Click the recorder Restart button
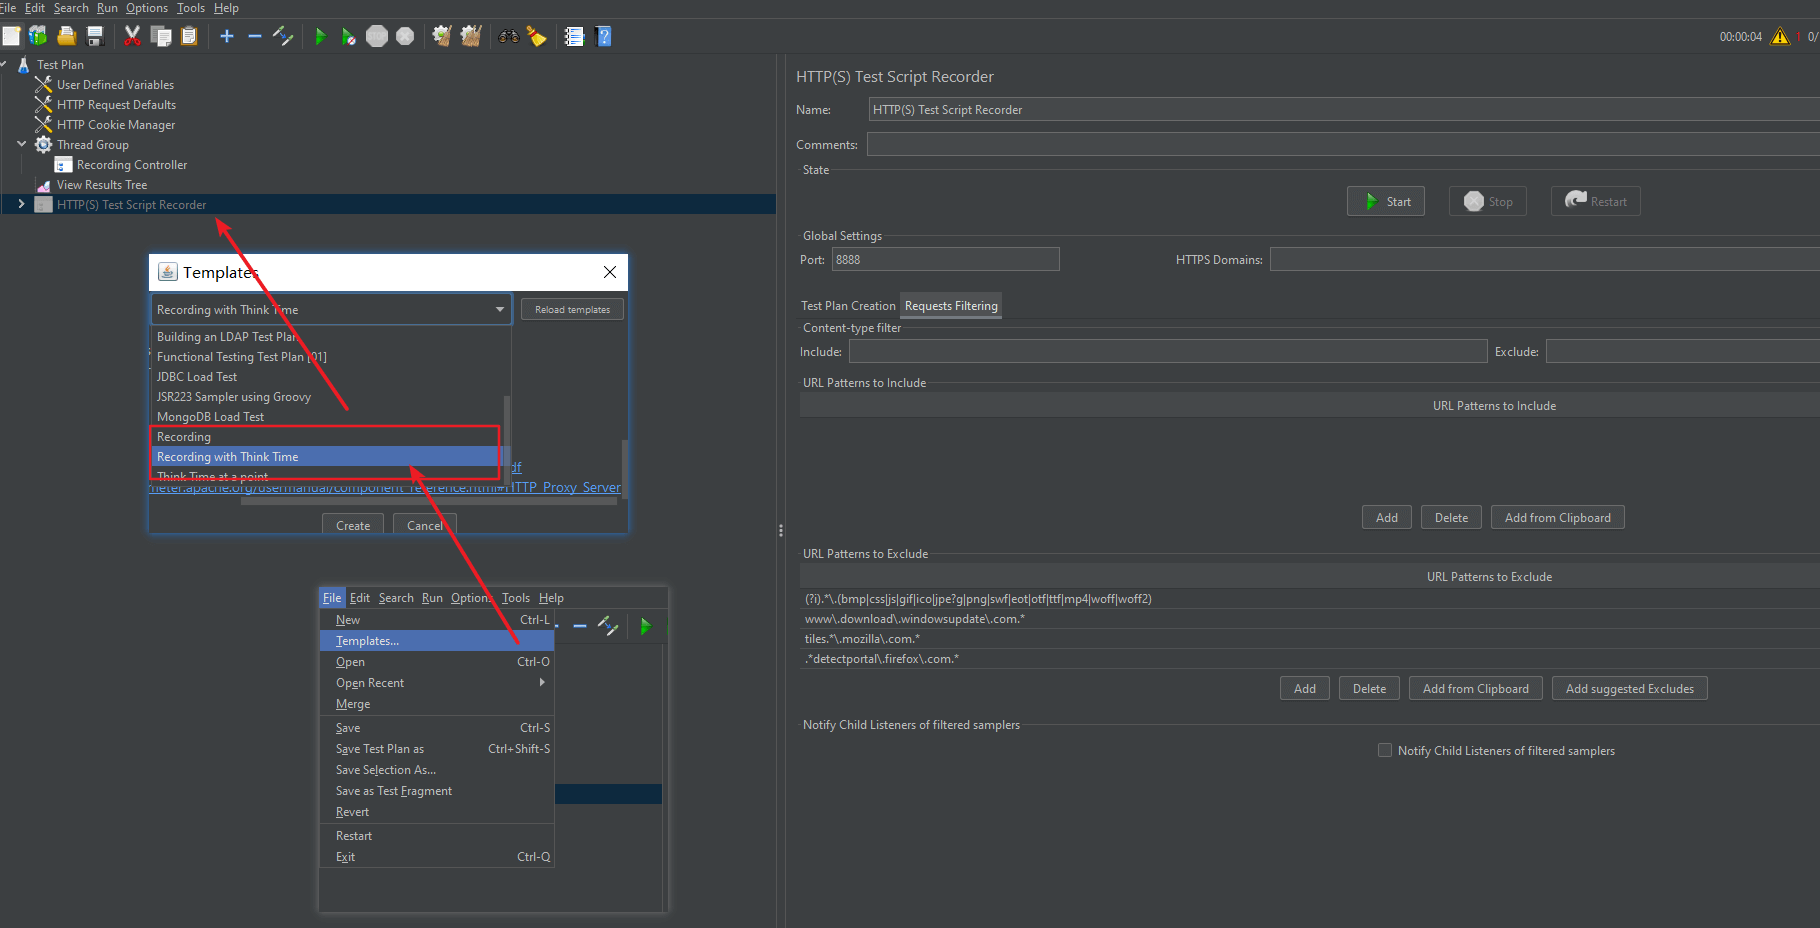 point(1596,201)
